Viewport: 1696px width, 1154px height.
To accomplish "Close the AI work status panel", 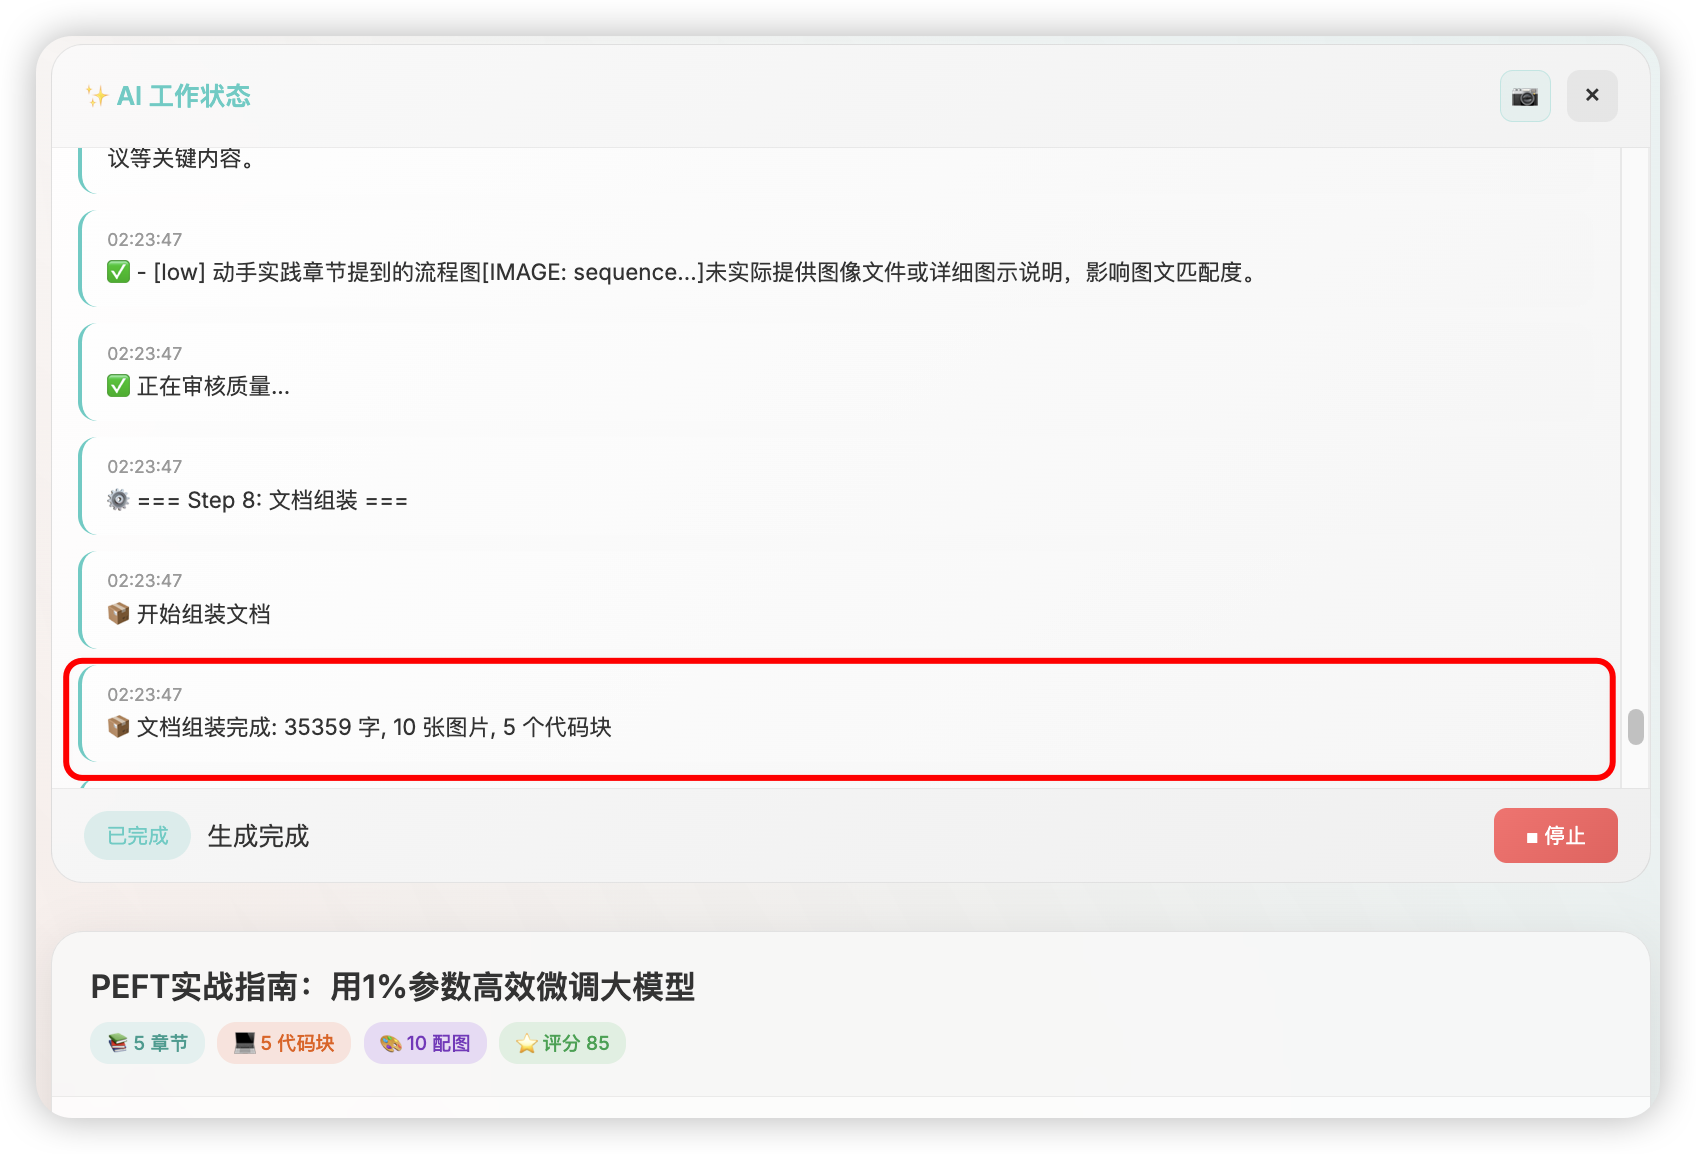I will click(1591, 96).
